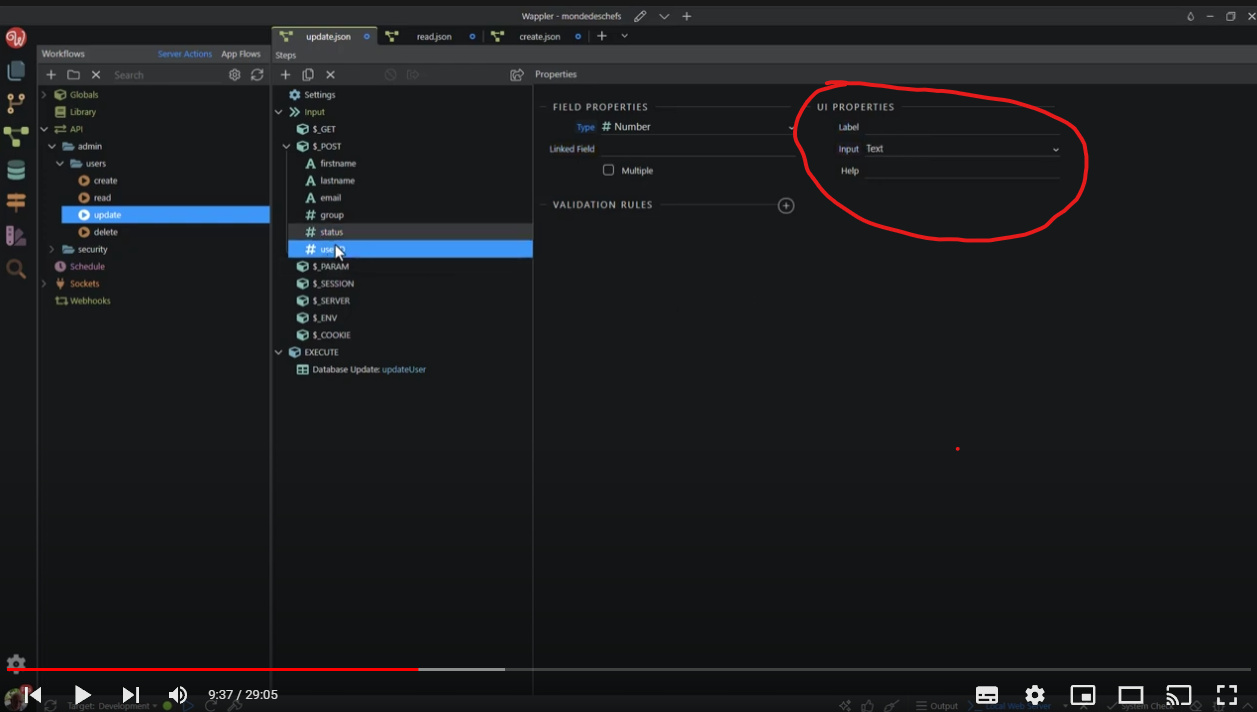Check the Multiple checkbox

(608, 170)
